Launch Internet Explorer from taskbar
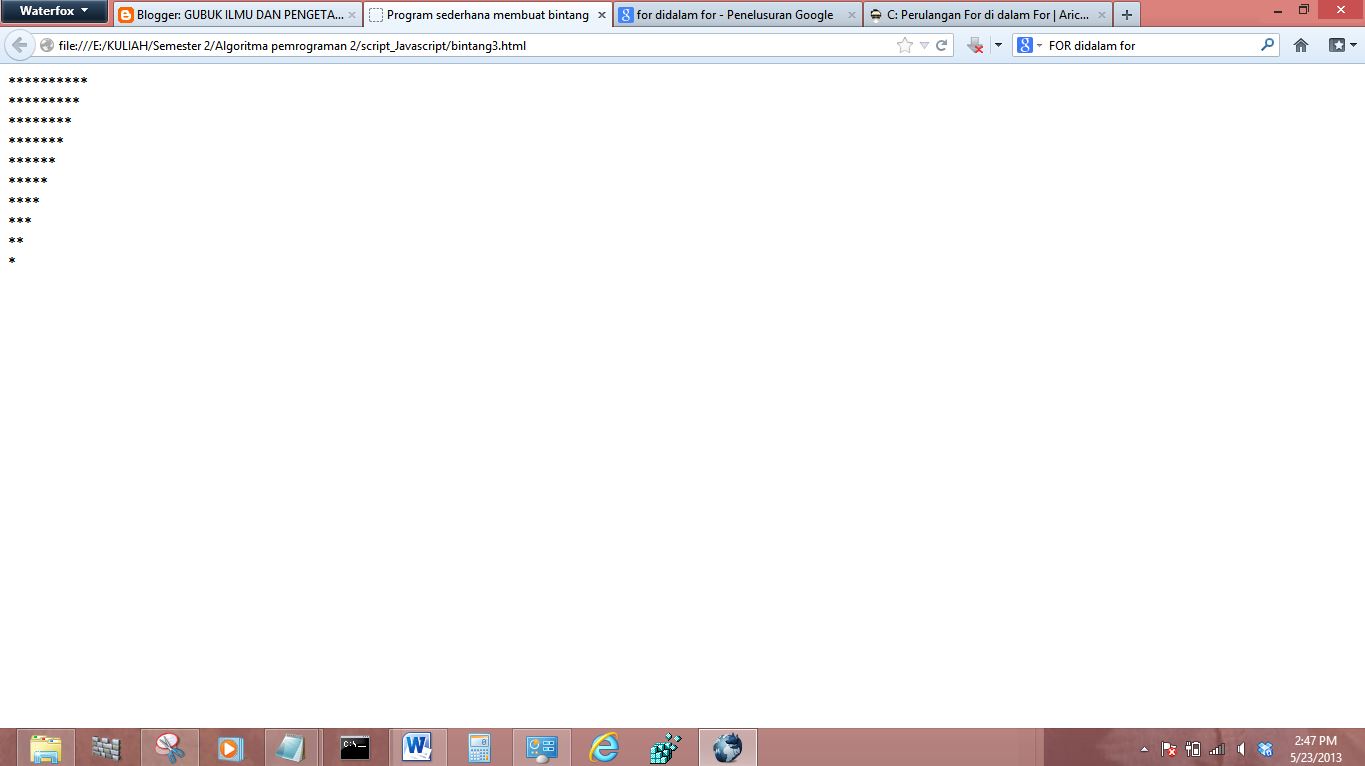The width and height of the screenshot is (1365, 766). coord(604,747)
